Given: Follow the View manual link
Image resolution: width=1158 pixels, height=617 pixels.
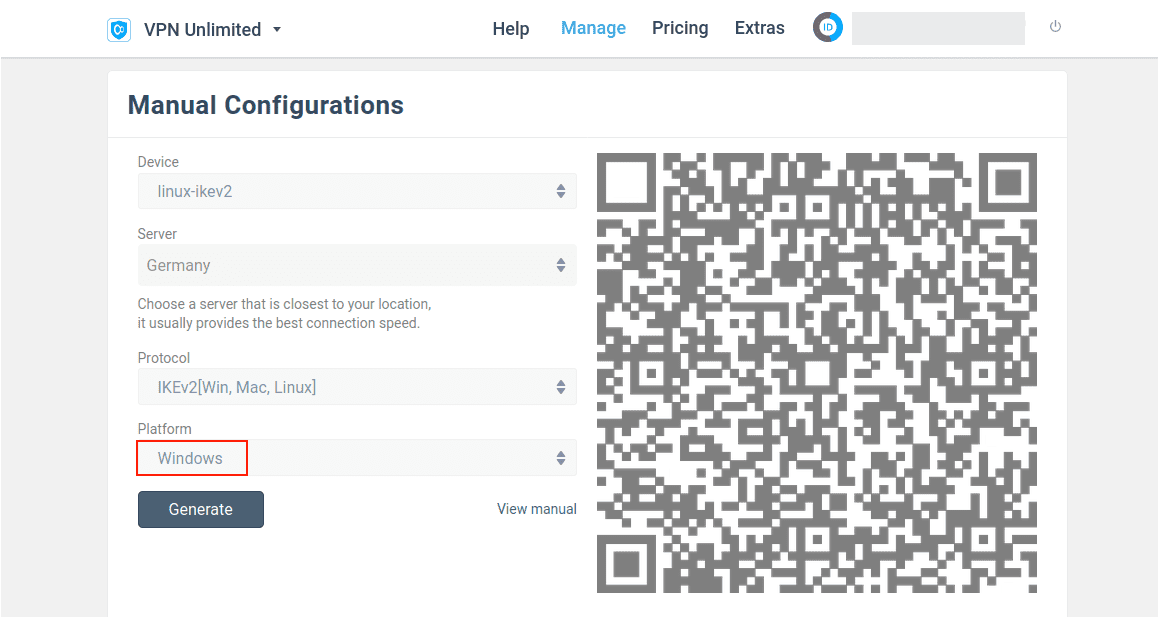Looking at the screenshot, I should click(536, 509).
